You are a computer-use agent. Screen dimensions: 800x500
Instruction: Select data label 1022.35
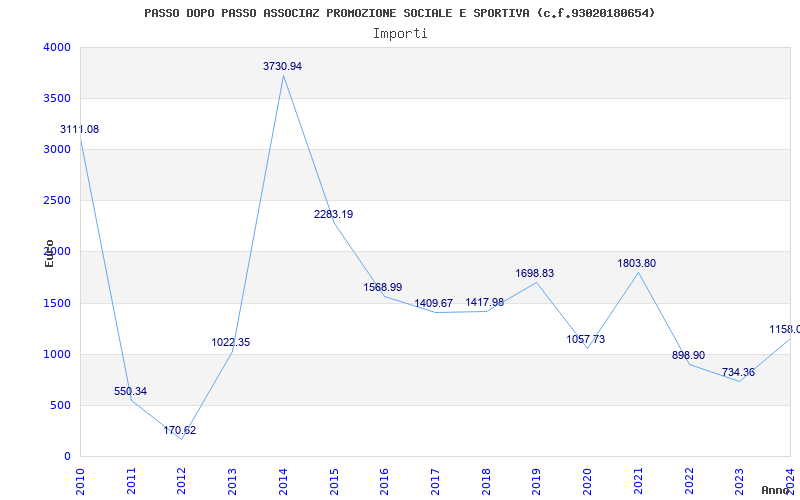(x=231, y=342)
